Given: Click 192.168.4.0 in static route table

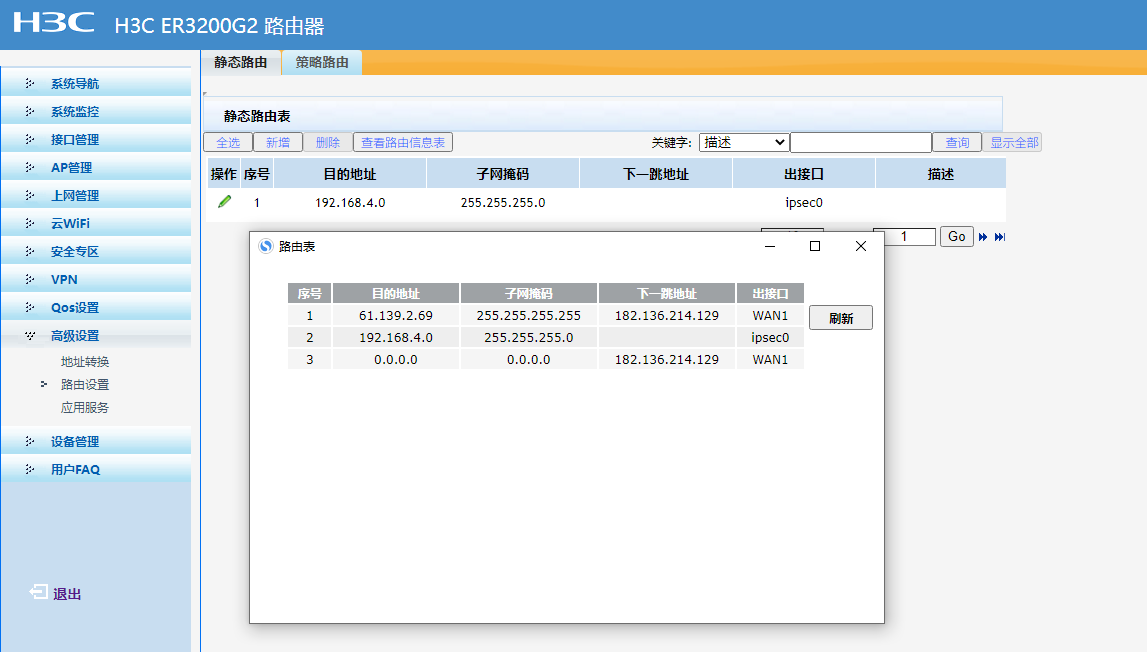Looking at the screenshot, I should [350, 203].
